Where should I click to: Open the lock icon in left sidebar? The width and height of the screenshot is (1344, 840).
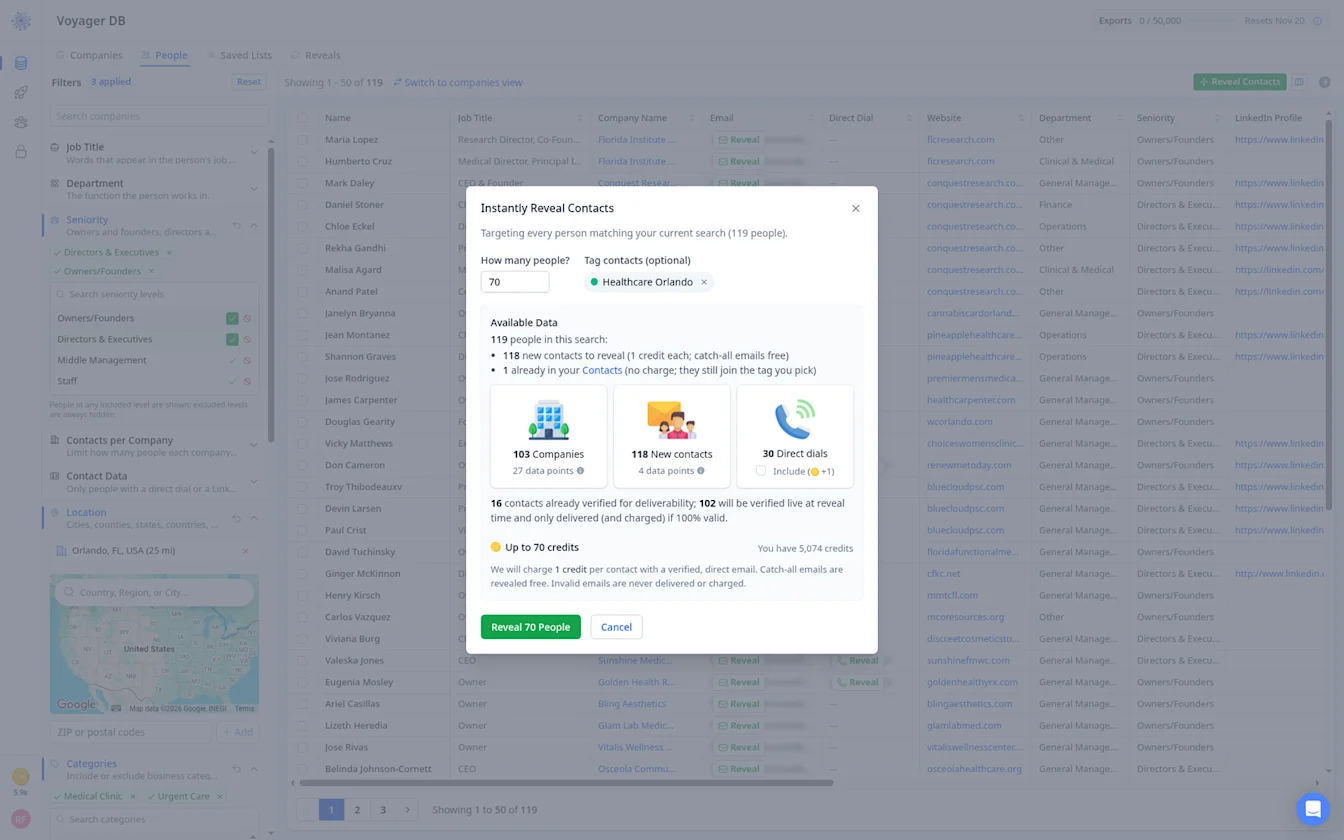21,152
